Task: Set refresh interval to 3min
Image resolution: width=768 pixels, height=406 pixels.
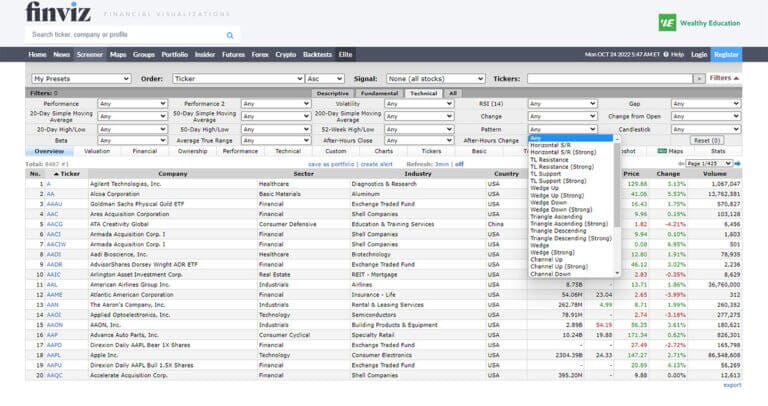Action: [x=441, y=163]
